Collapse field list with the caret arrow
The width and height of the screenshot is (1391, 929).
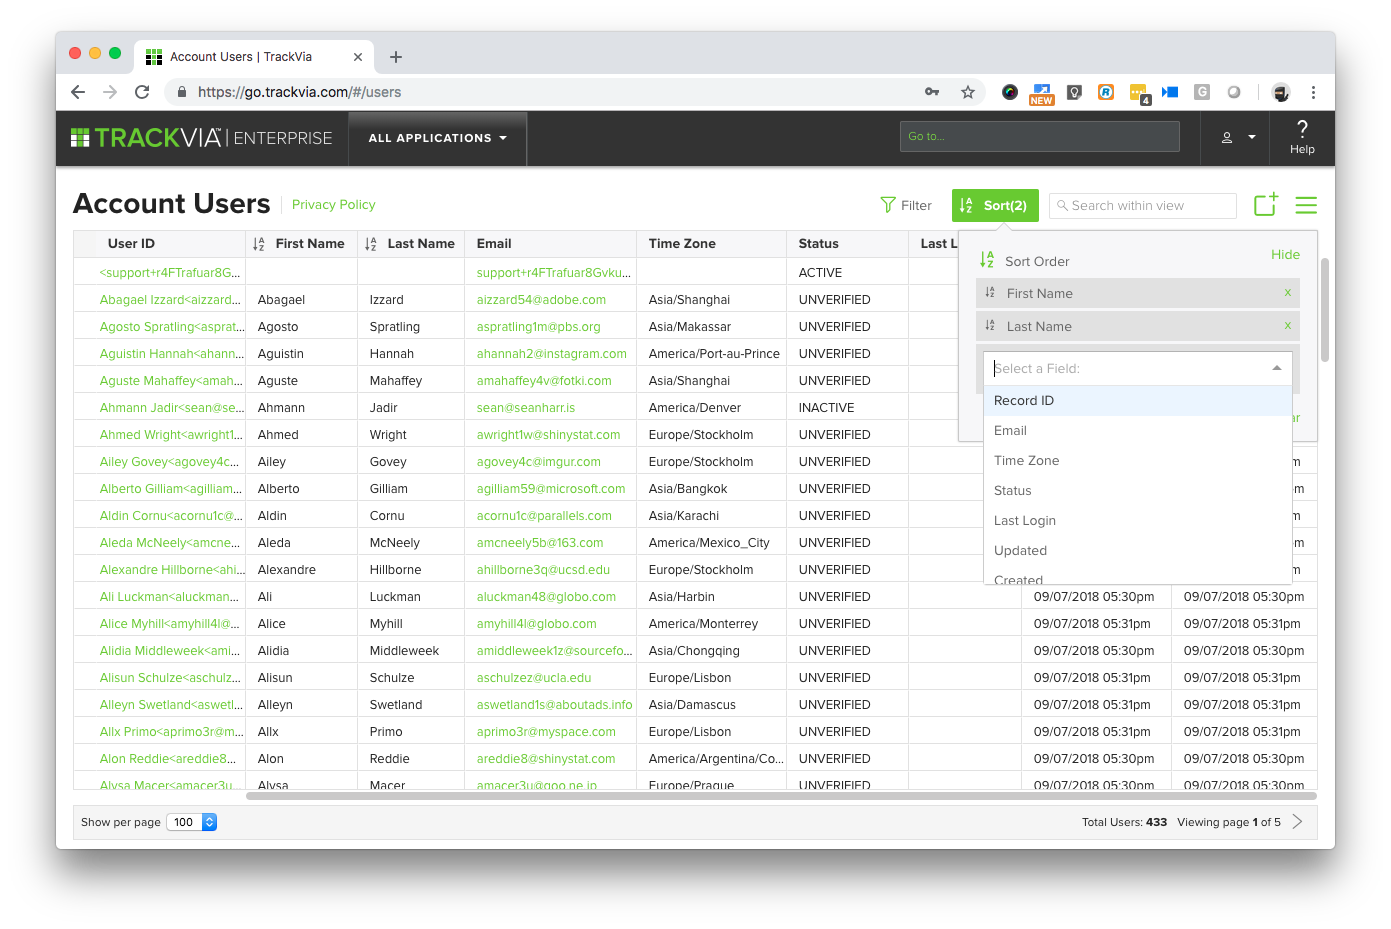pos(1277,368)
